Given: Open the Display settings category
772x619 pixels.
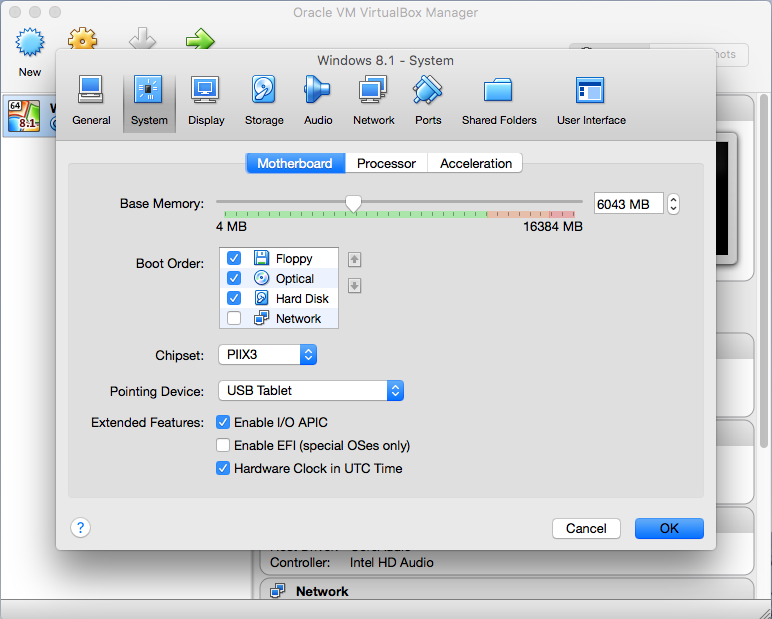Looking at the screenshot, I should (x=206, y=101).
